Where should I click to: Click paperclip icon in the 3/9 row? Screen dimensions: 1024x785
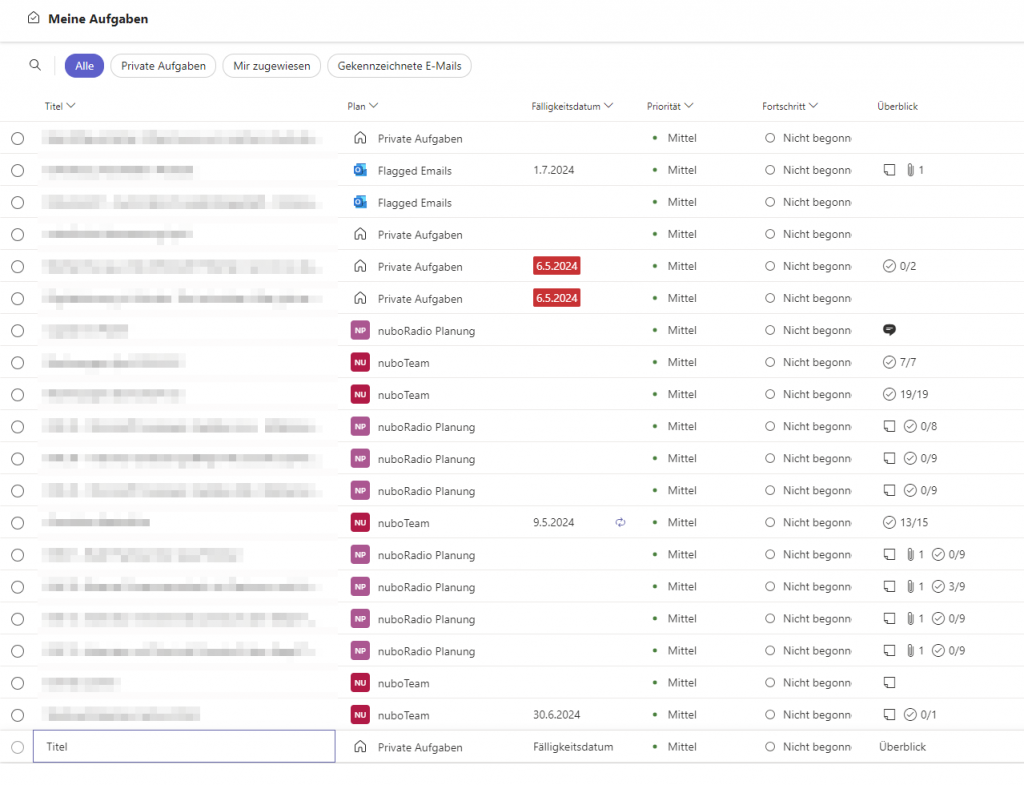pos(910,586)
